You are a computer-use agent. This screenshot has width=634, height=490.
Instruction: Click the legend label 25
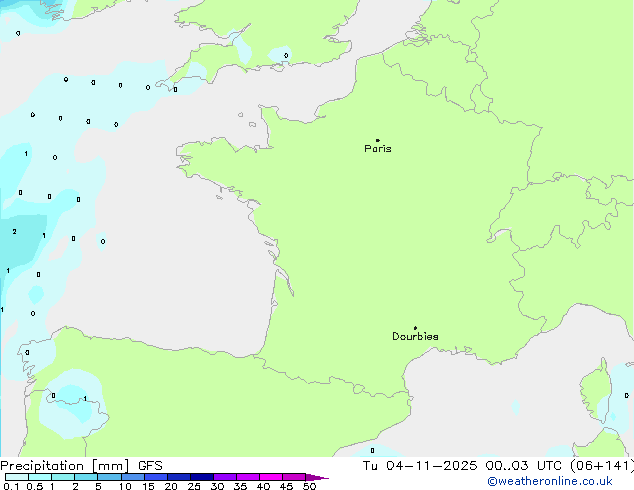tap(194, 486)
